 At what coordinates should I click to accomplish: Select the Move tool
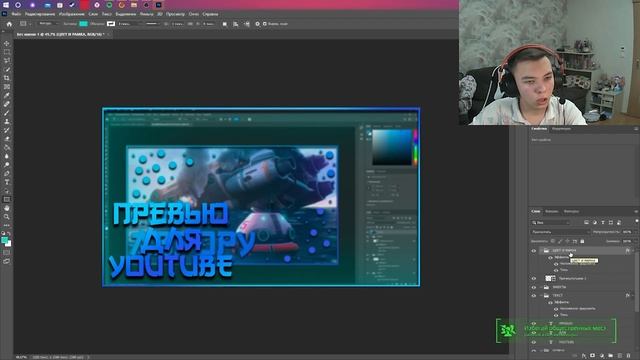pos(7,44)
